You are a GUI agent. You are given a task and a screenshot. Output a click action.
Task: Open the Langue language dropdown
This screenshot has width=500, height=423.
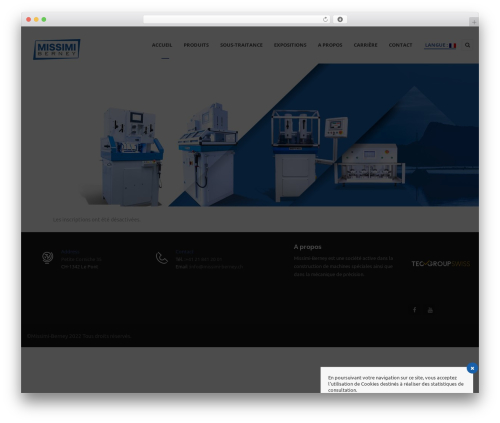440,45
